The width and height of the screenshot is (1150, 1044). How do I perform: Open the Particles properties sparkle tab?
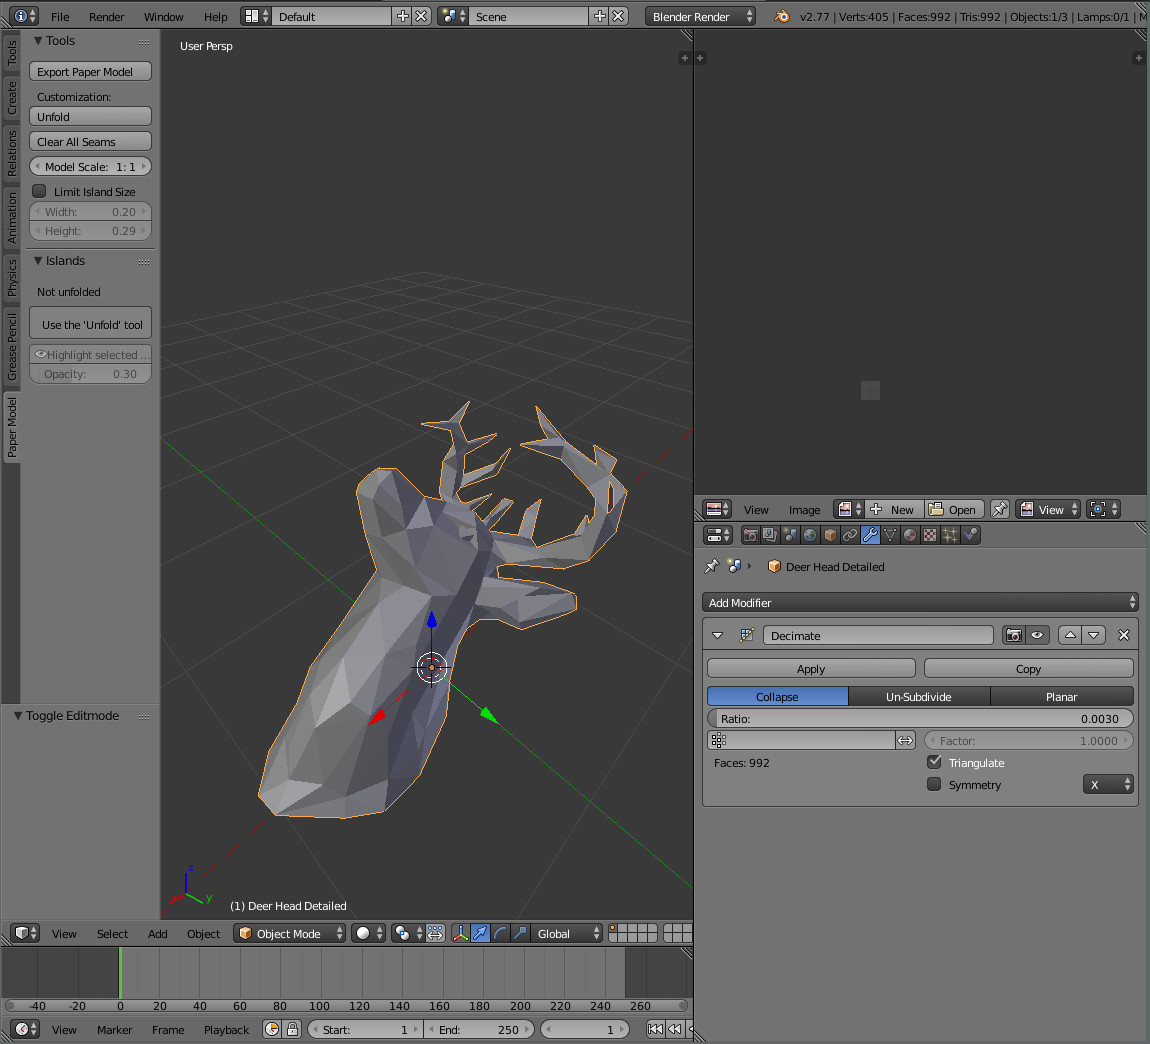click(x=949, y=535)
